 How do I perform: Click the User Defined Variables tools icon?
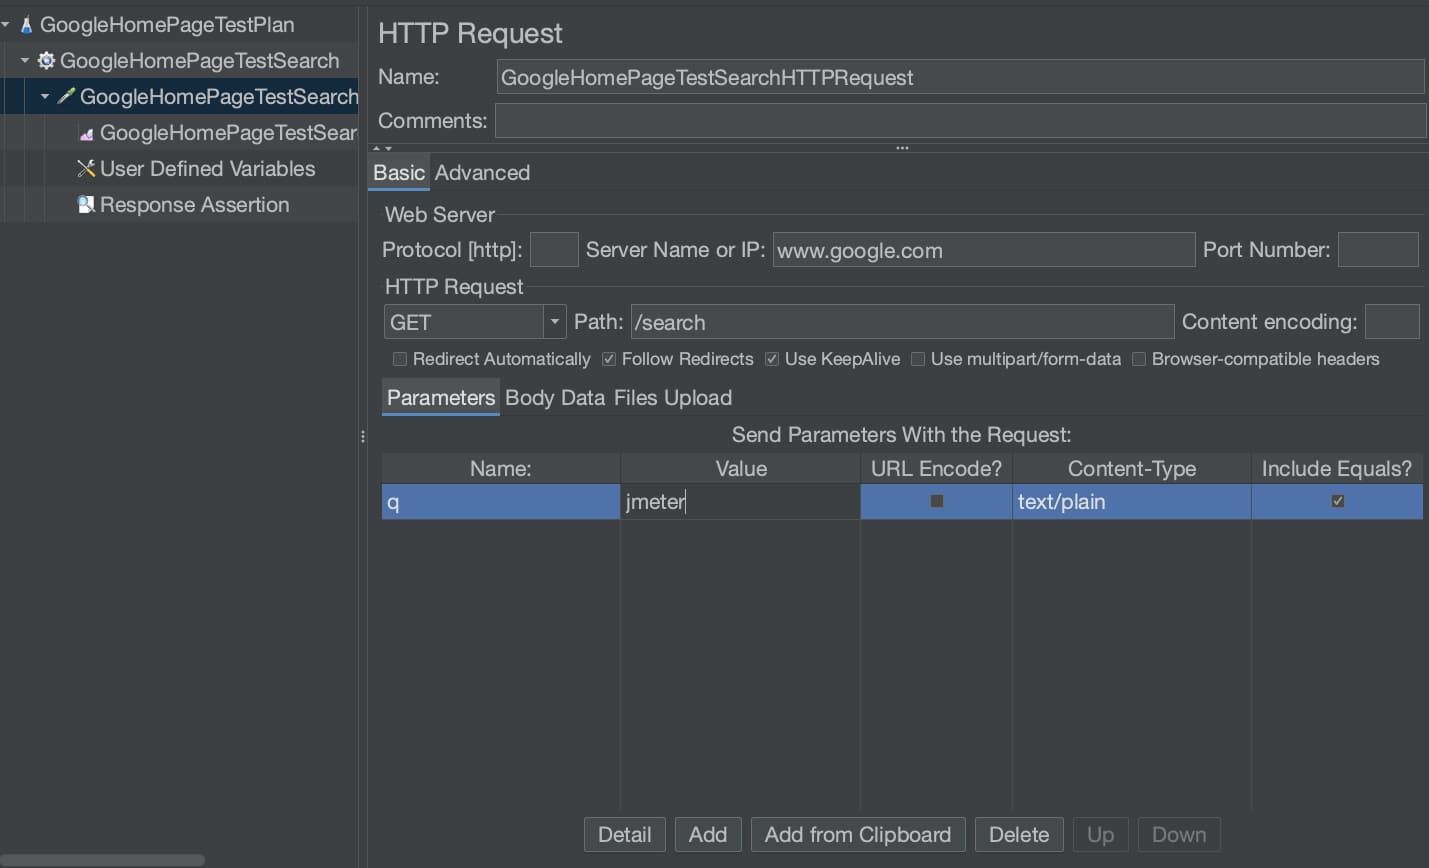pos(86,169)
